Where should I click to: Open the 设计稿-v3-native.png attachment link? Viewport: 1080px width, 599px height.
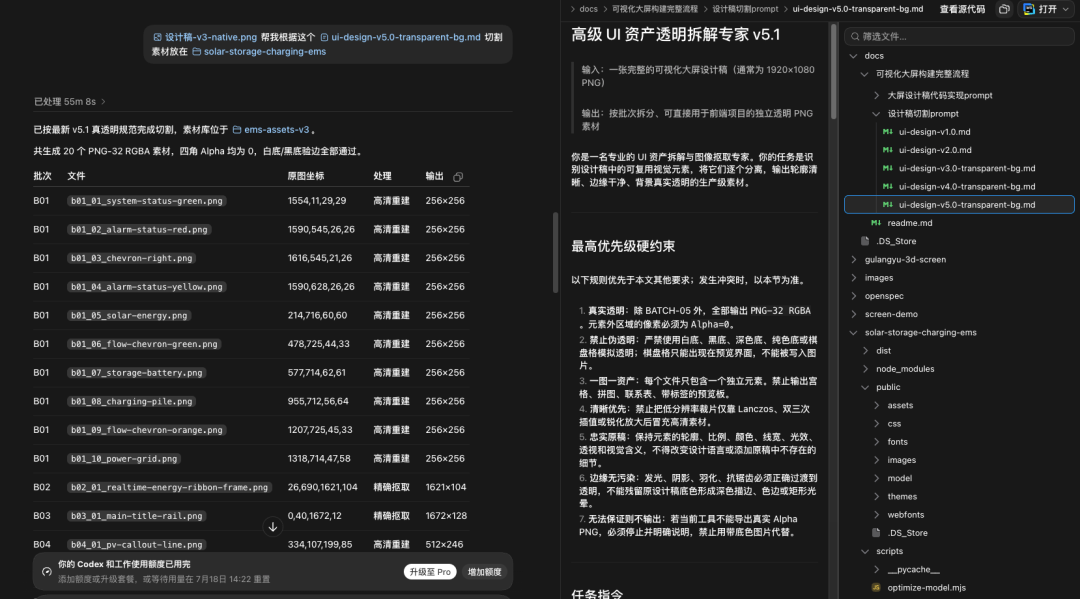click(205, 37)
